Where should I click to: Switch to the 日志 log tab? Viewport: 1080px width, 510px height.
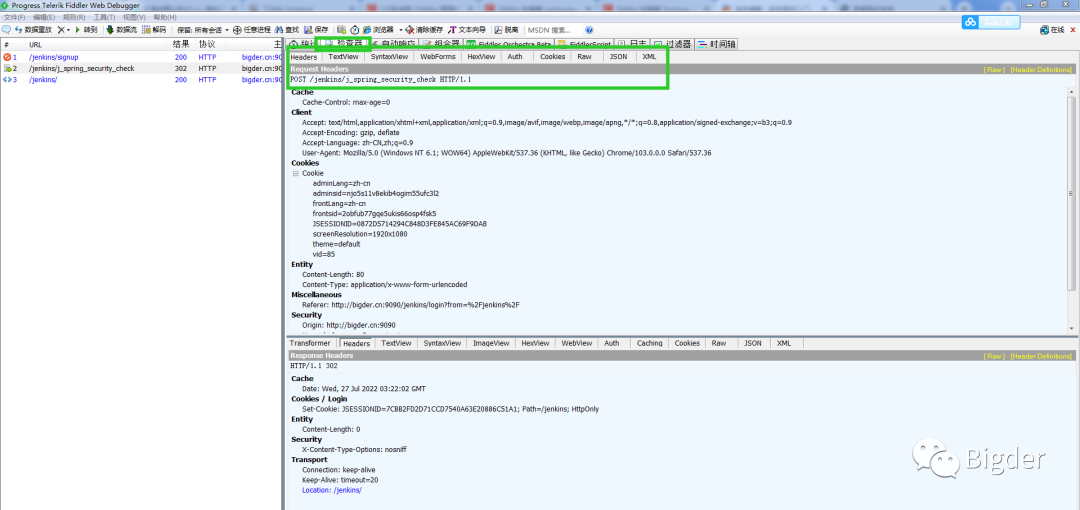(x=633, y=45)
